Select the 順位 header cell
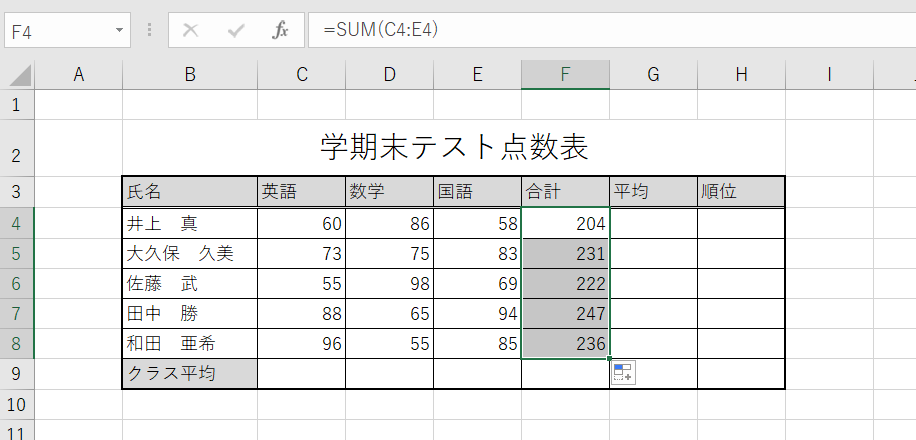Screen dimensions: 916x440 pyautogui.click(x=741, y=191)
